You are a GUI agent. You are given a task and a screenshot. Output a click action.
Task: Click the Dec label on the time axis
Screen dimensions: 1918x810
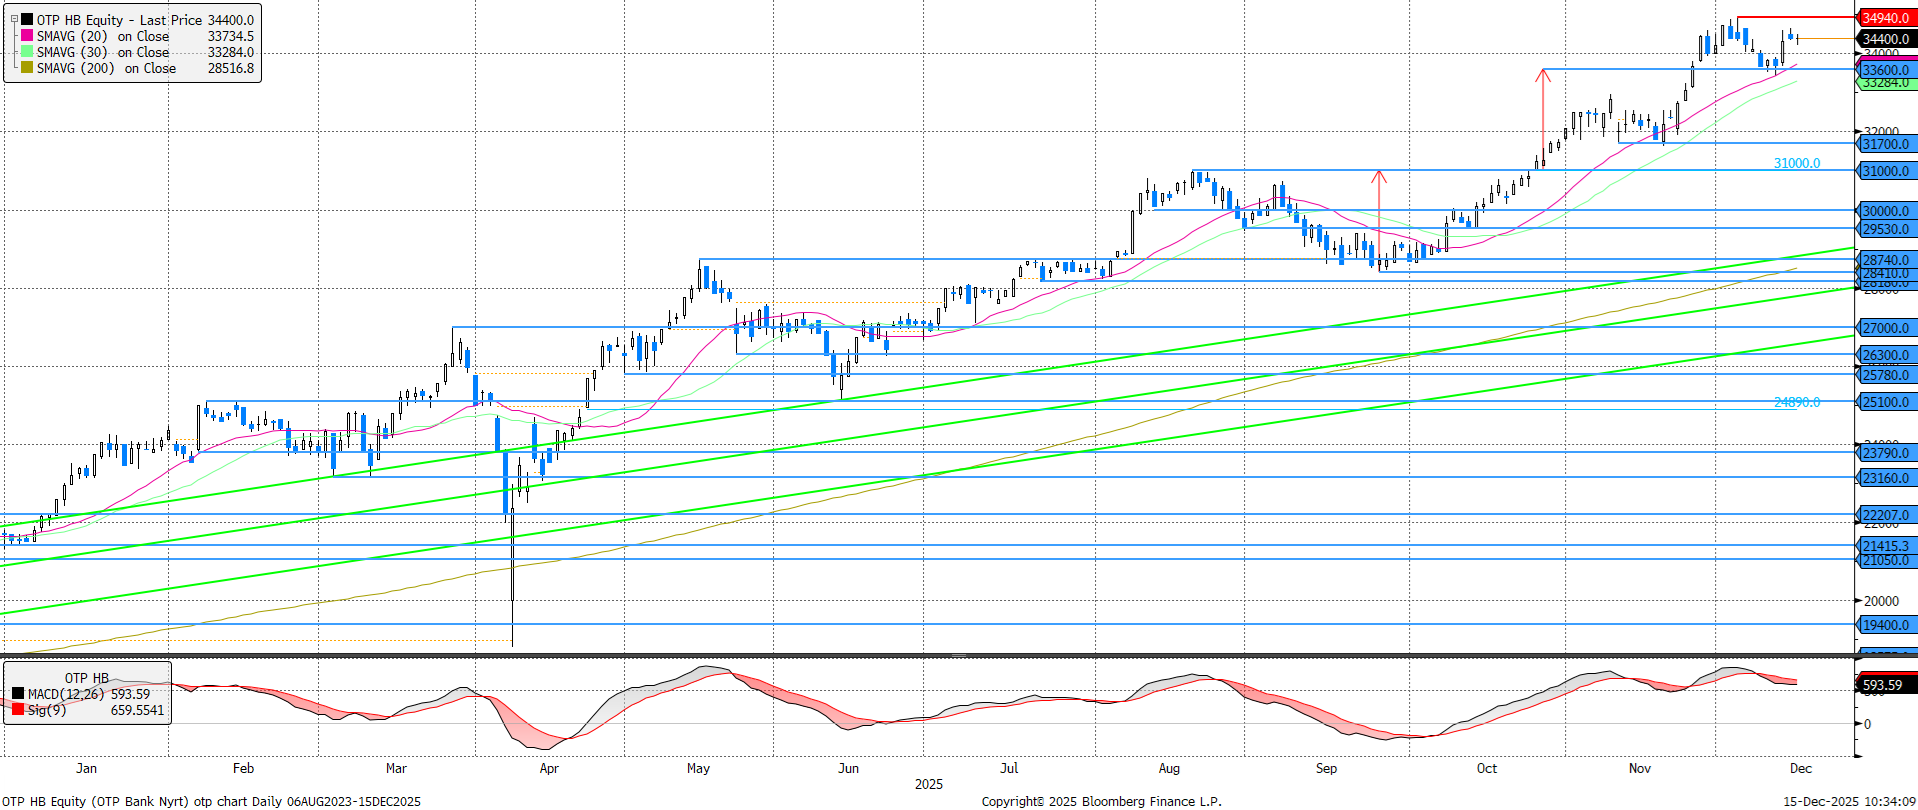(1800, 768)
